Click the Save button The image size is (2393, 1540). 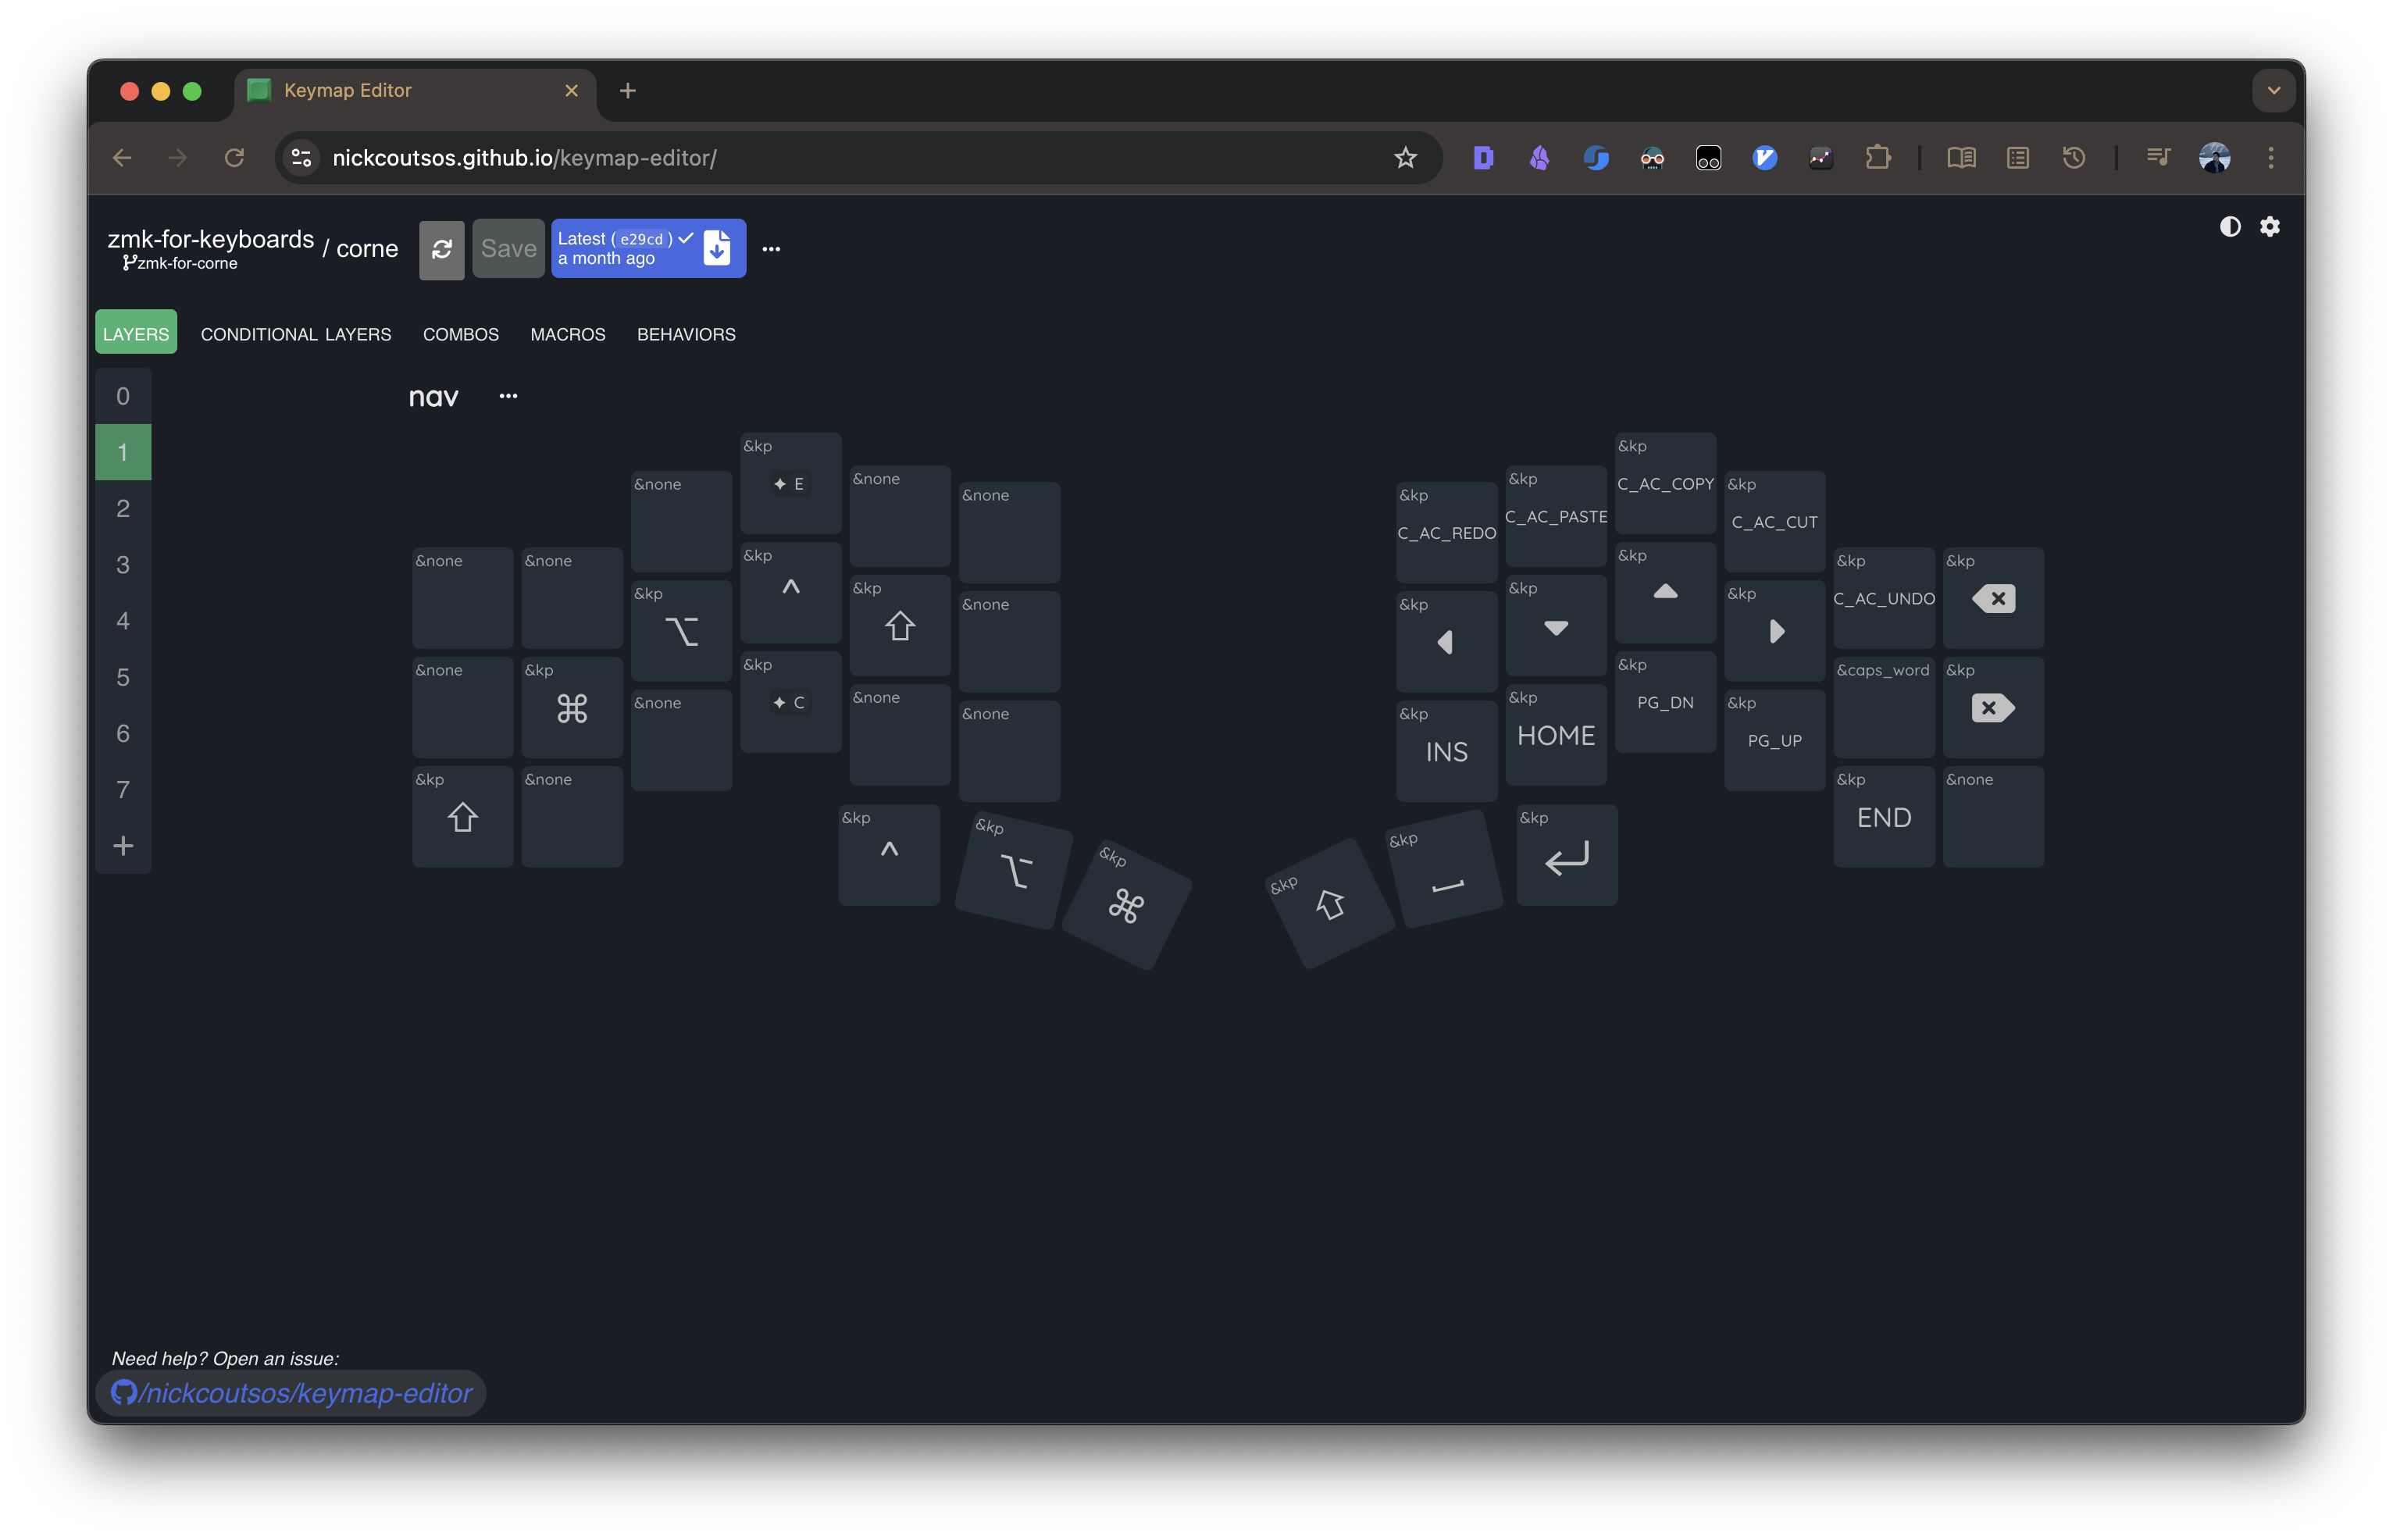coord(508,248)
